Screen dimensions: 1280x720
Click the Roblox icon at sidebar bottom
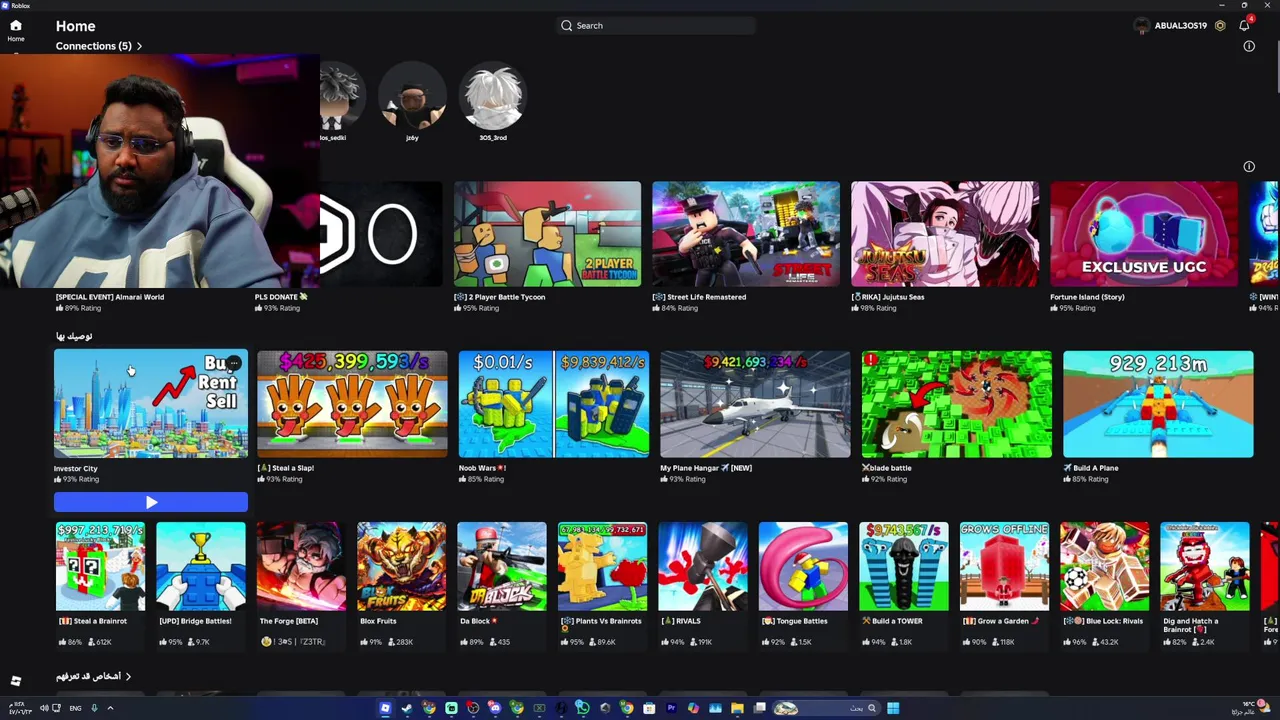(15, 681)
